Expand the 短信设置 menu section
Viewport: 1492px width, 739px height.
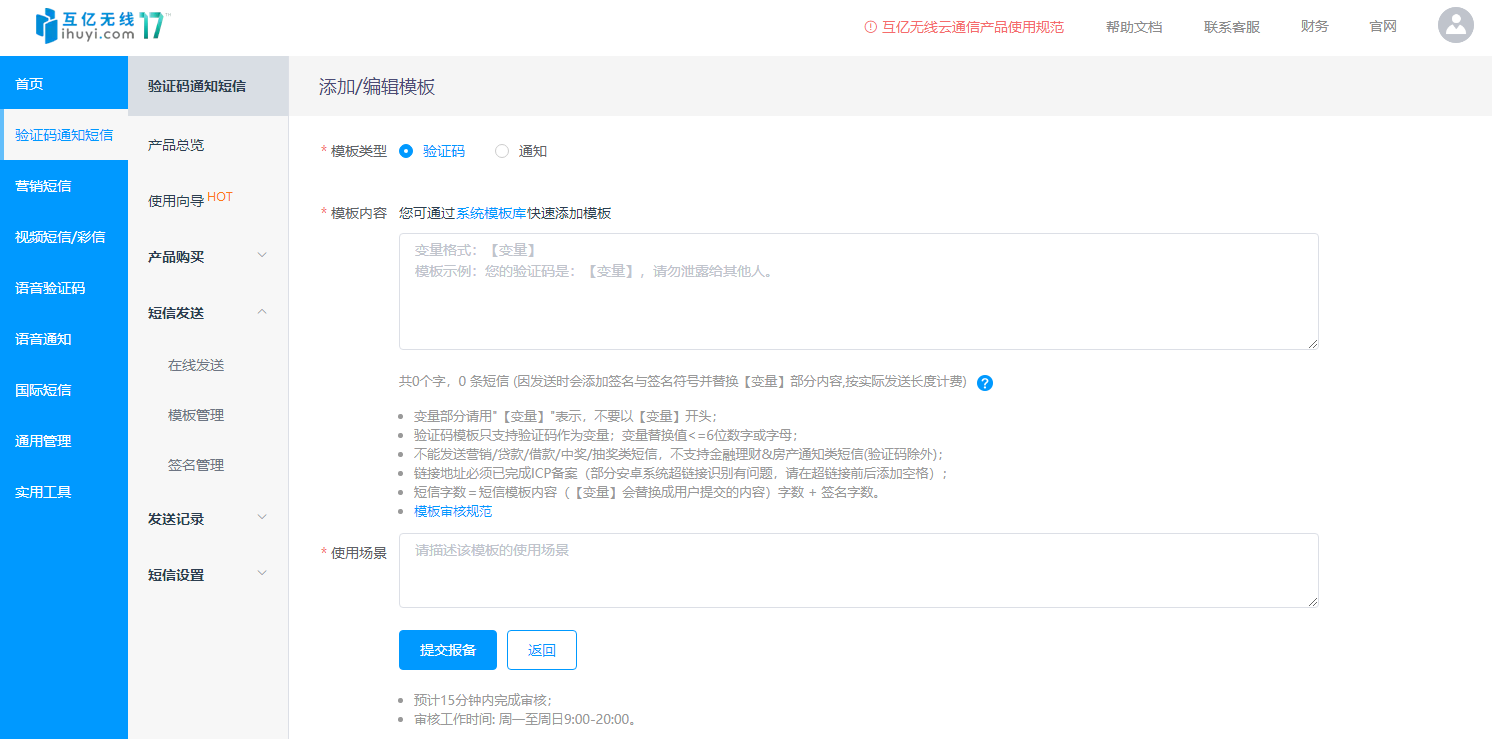pyautogui.click(x=207, y=575)
